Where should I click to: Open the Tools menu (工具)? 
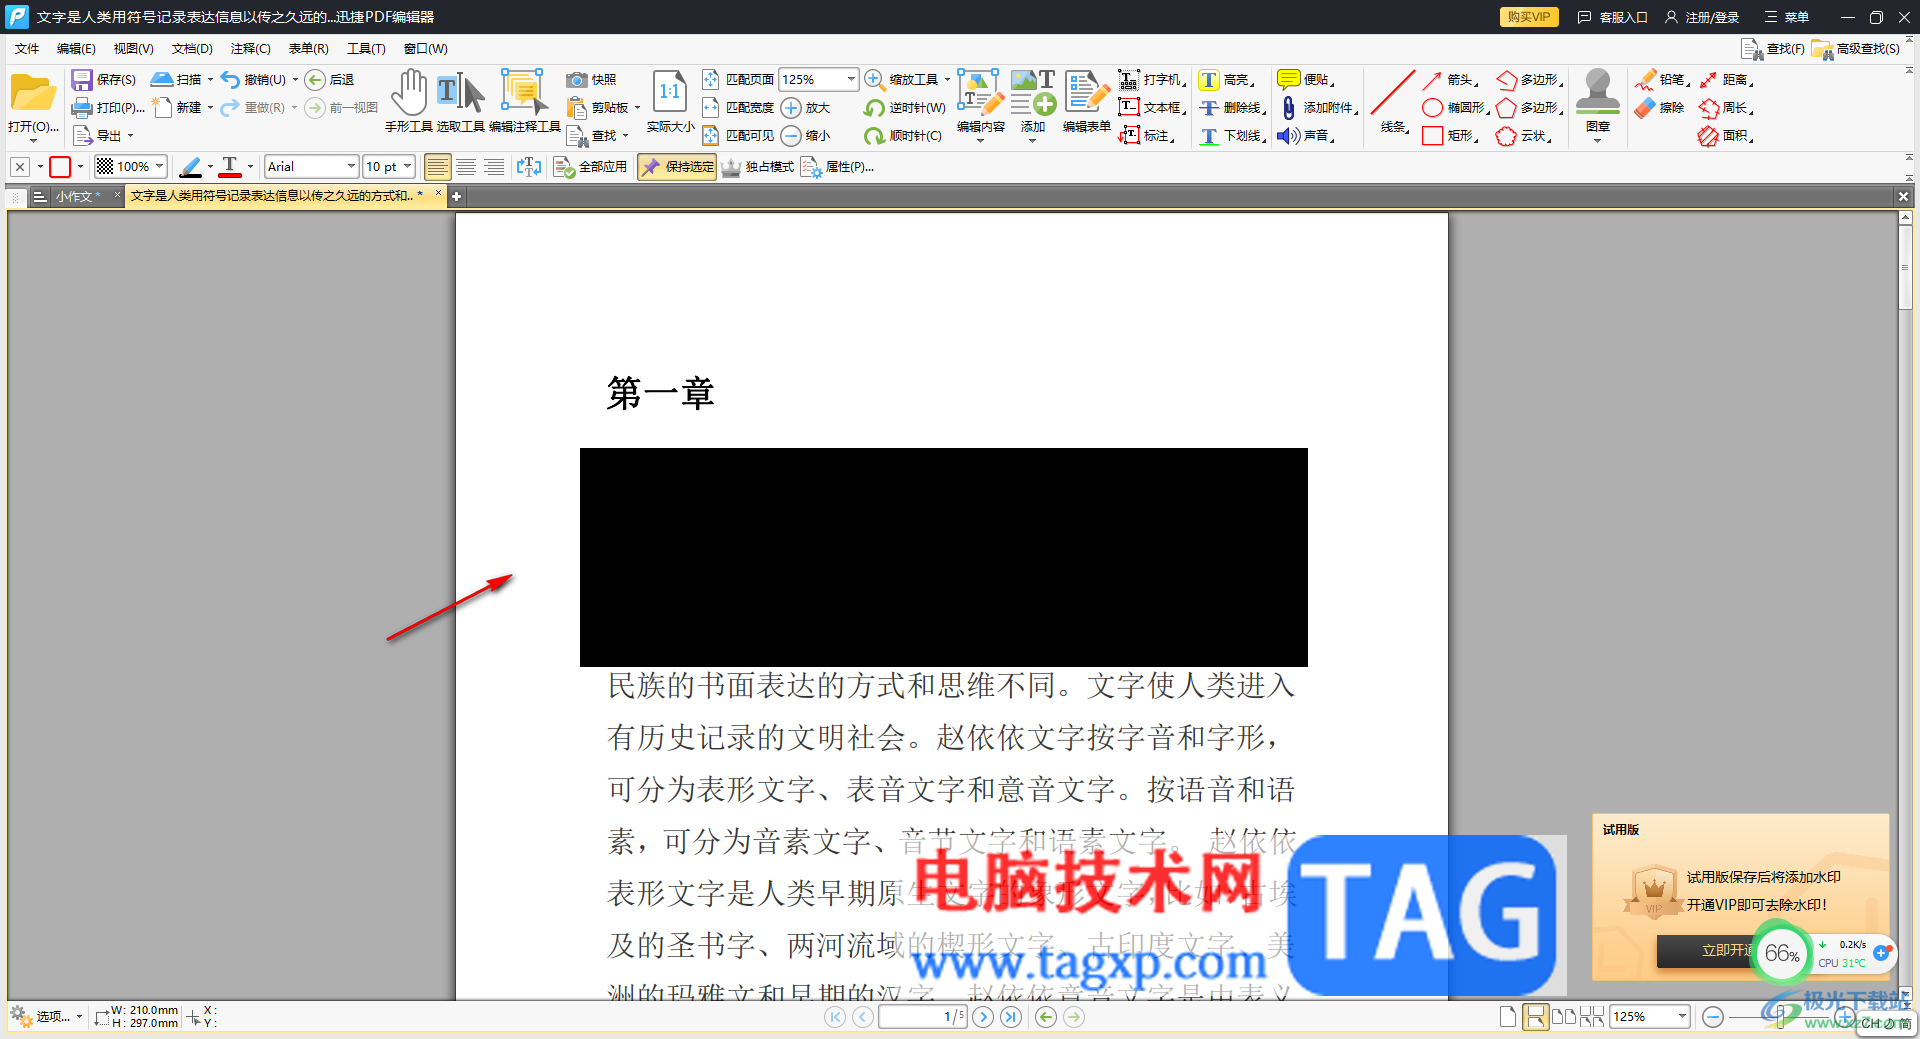366,48
